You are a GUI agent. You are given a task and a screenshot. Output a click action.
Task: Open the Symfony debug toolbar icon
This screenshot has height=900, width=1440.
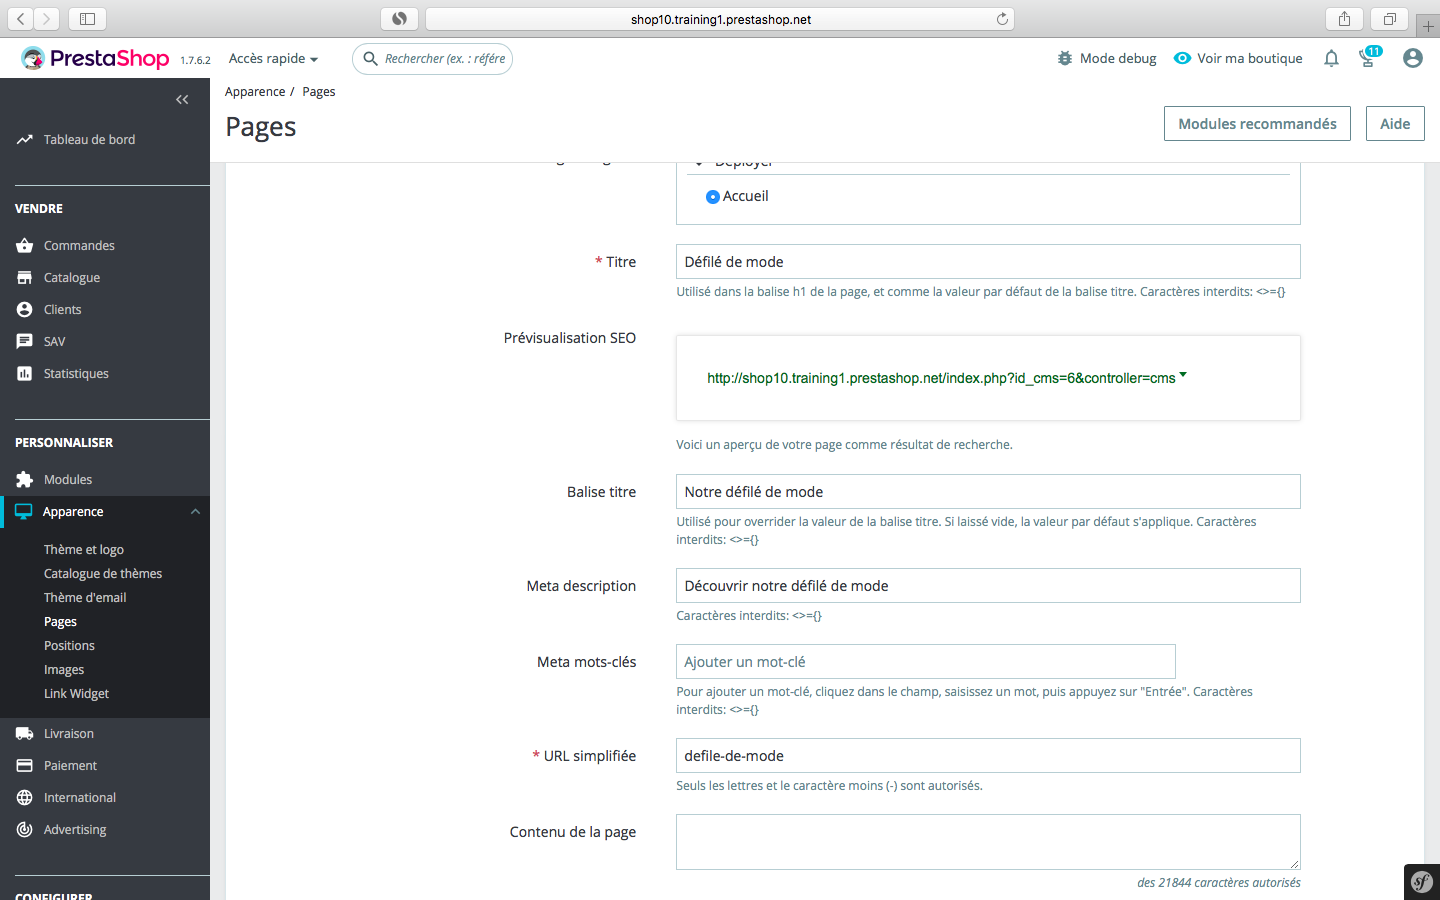pos(1422,882)
